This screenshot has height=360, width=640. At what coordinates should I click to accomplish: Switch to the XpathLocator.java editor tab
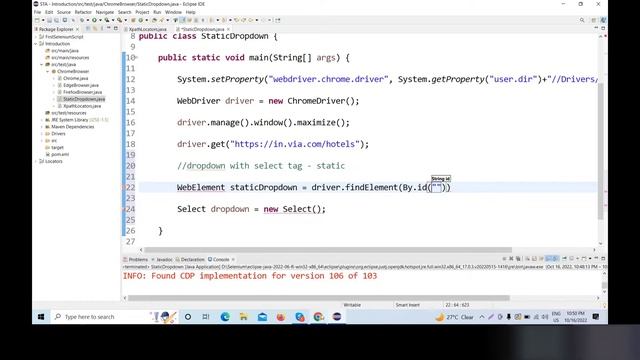point(147,29)
